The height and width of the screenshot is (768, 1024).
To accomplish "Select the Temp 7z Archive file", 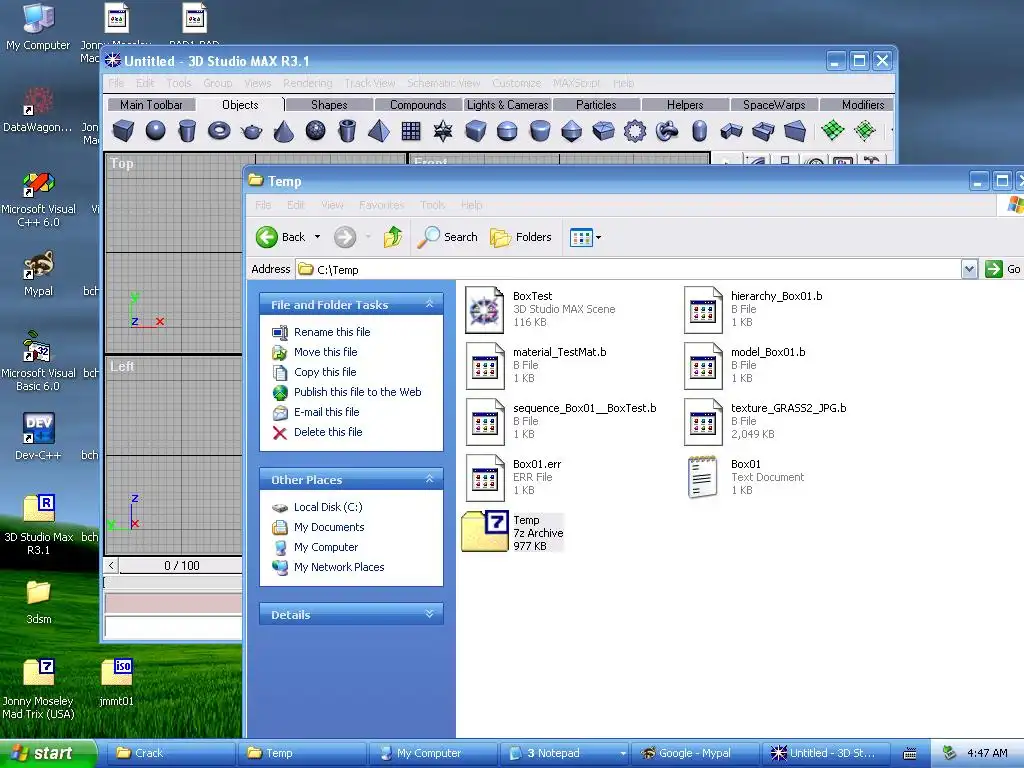I will click(513, 532).
